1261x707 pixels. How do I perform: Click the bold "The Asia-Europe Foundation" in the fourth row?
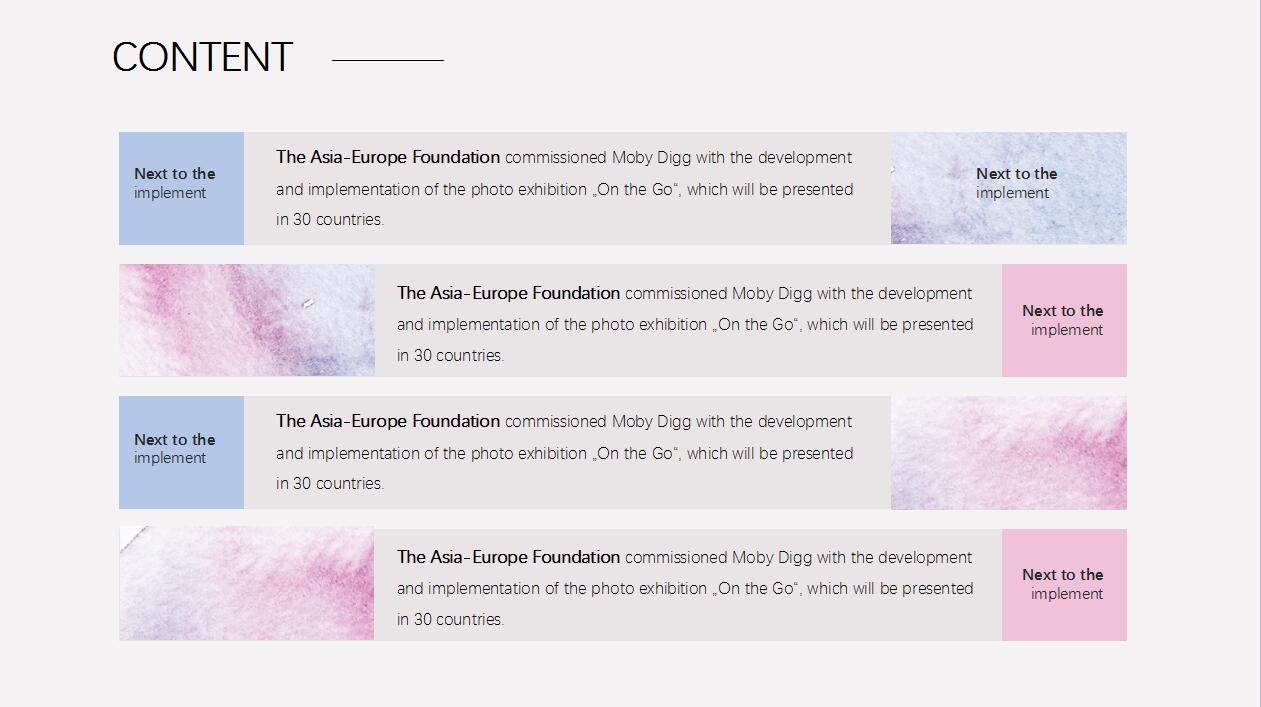click(x=508, y=557)
